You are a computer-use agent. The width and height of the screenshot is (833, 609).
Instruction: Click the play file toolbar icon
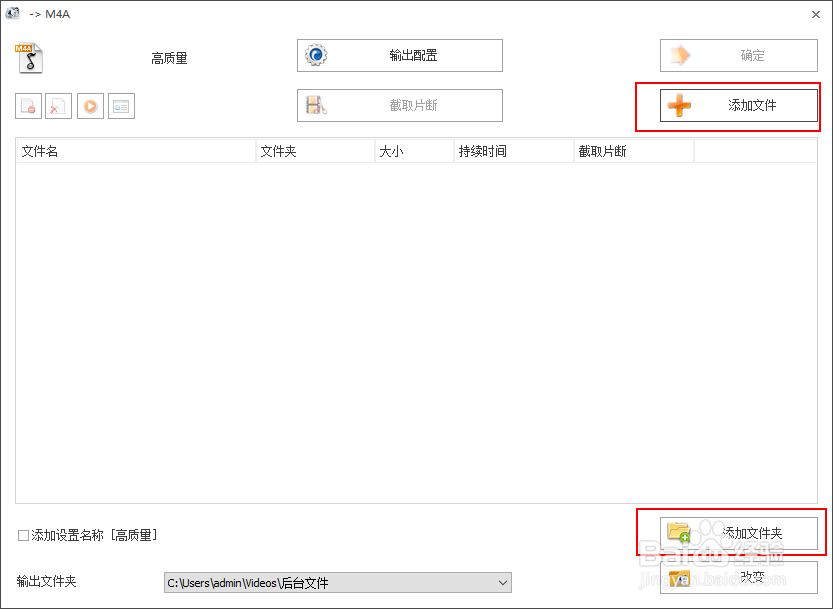pos(90,106)
